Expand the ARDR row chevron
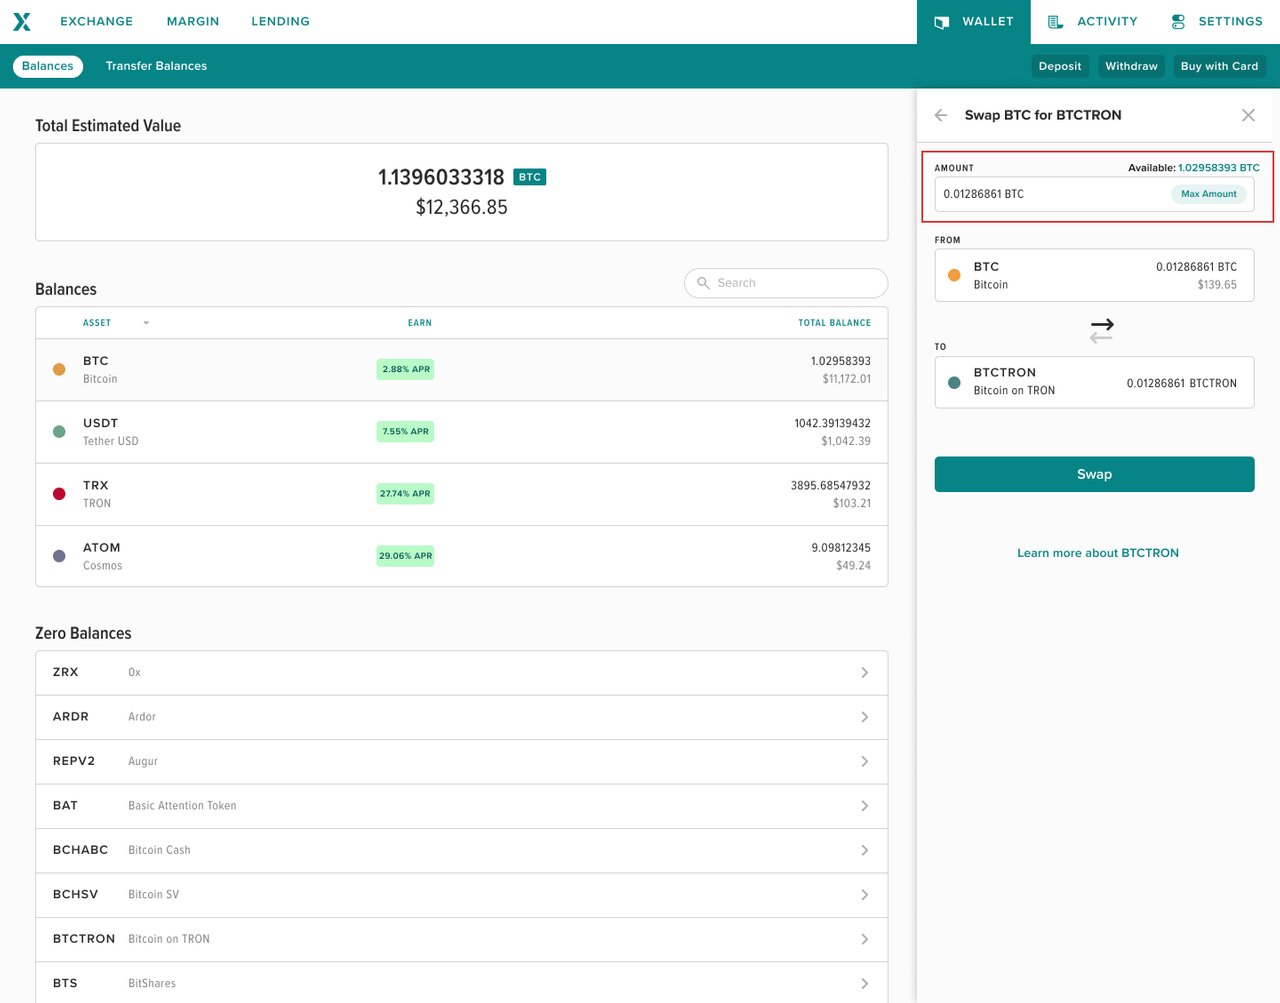 [864, 717]
